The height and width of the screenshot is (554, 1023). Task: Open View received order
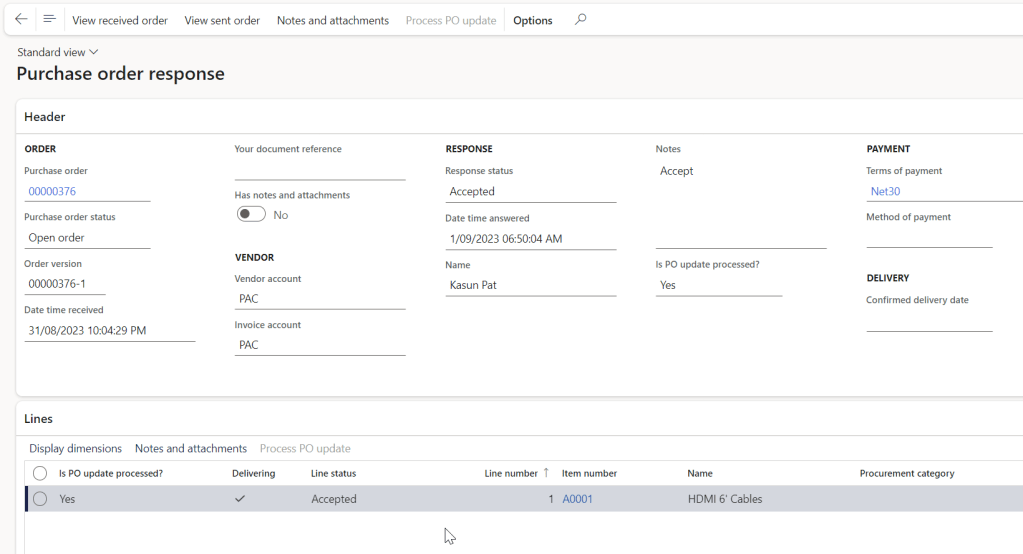point(120,20)
